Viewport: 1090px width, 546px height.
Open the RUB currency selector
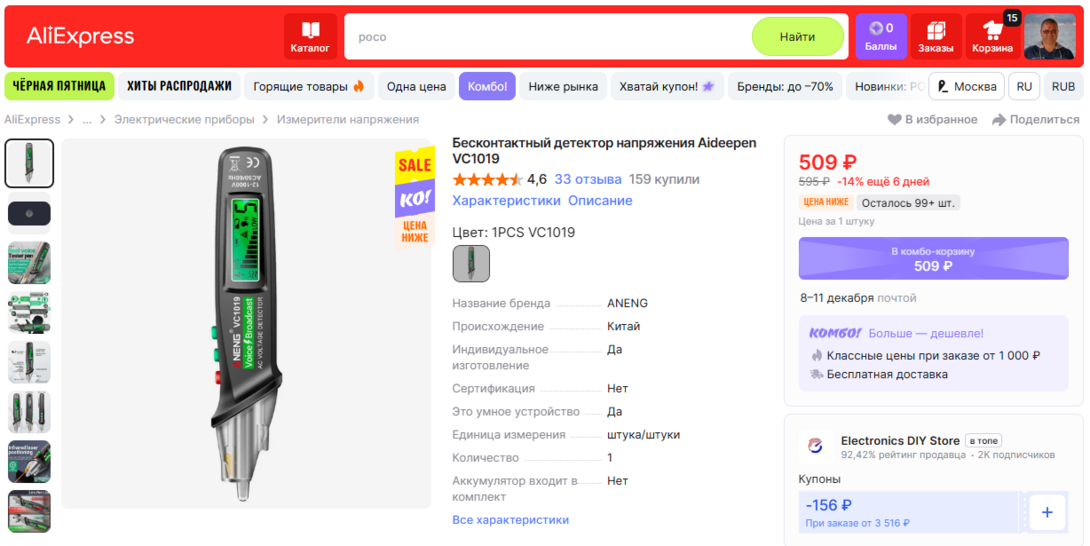click(x=1063, y=87)
